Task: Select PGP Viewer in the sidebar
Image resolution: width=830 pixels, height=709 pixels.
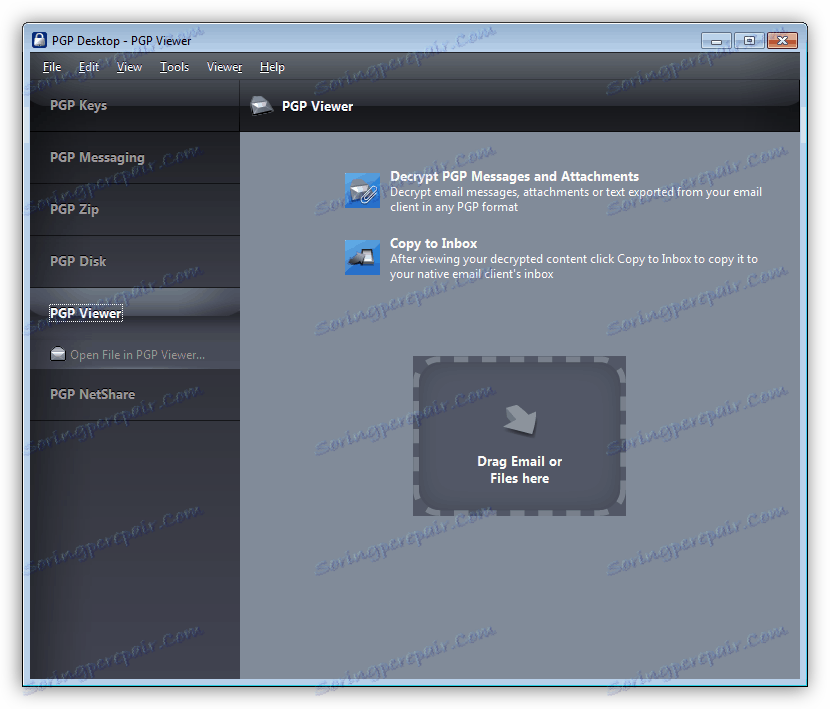Action: [134, 313]
